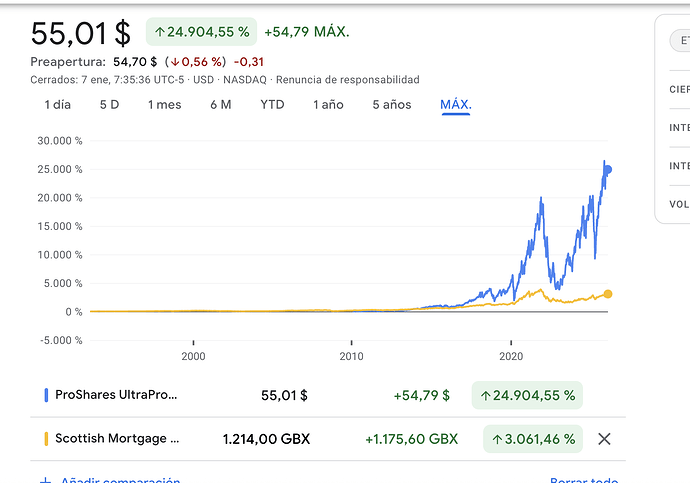Click the blue ProShares UltraPro color swatch
The width and height of the screenshot is (690, 483).
click(x=46, y=395)
